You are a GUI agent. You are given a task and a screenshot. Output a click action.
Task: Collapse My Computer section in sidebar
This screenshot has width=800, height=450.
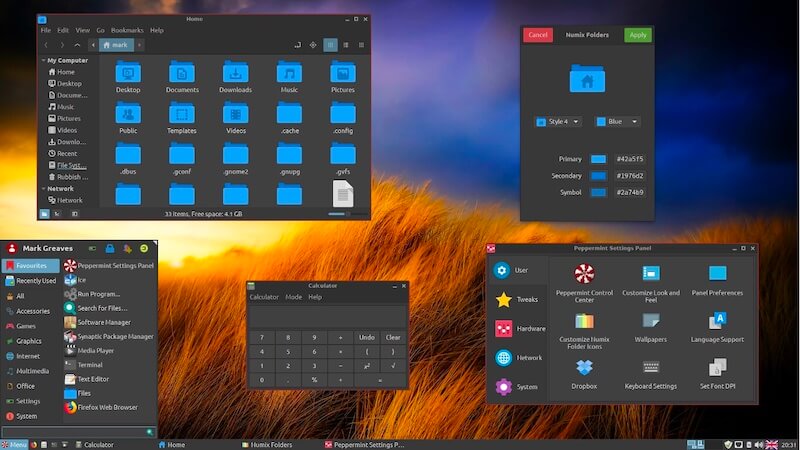(44, 60)
